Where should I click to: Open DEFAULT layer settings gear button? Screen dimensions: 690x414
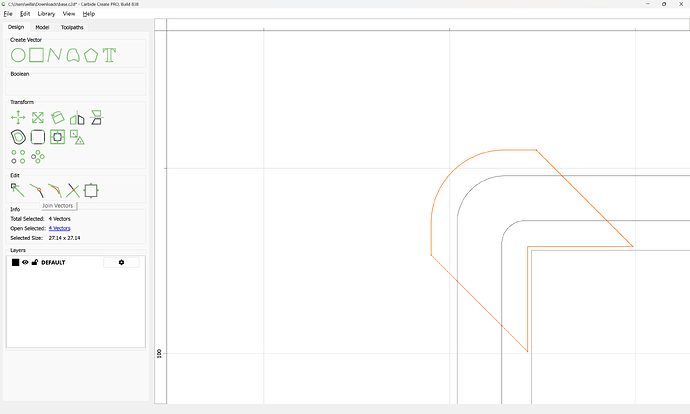coord(121,262)
